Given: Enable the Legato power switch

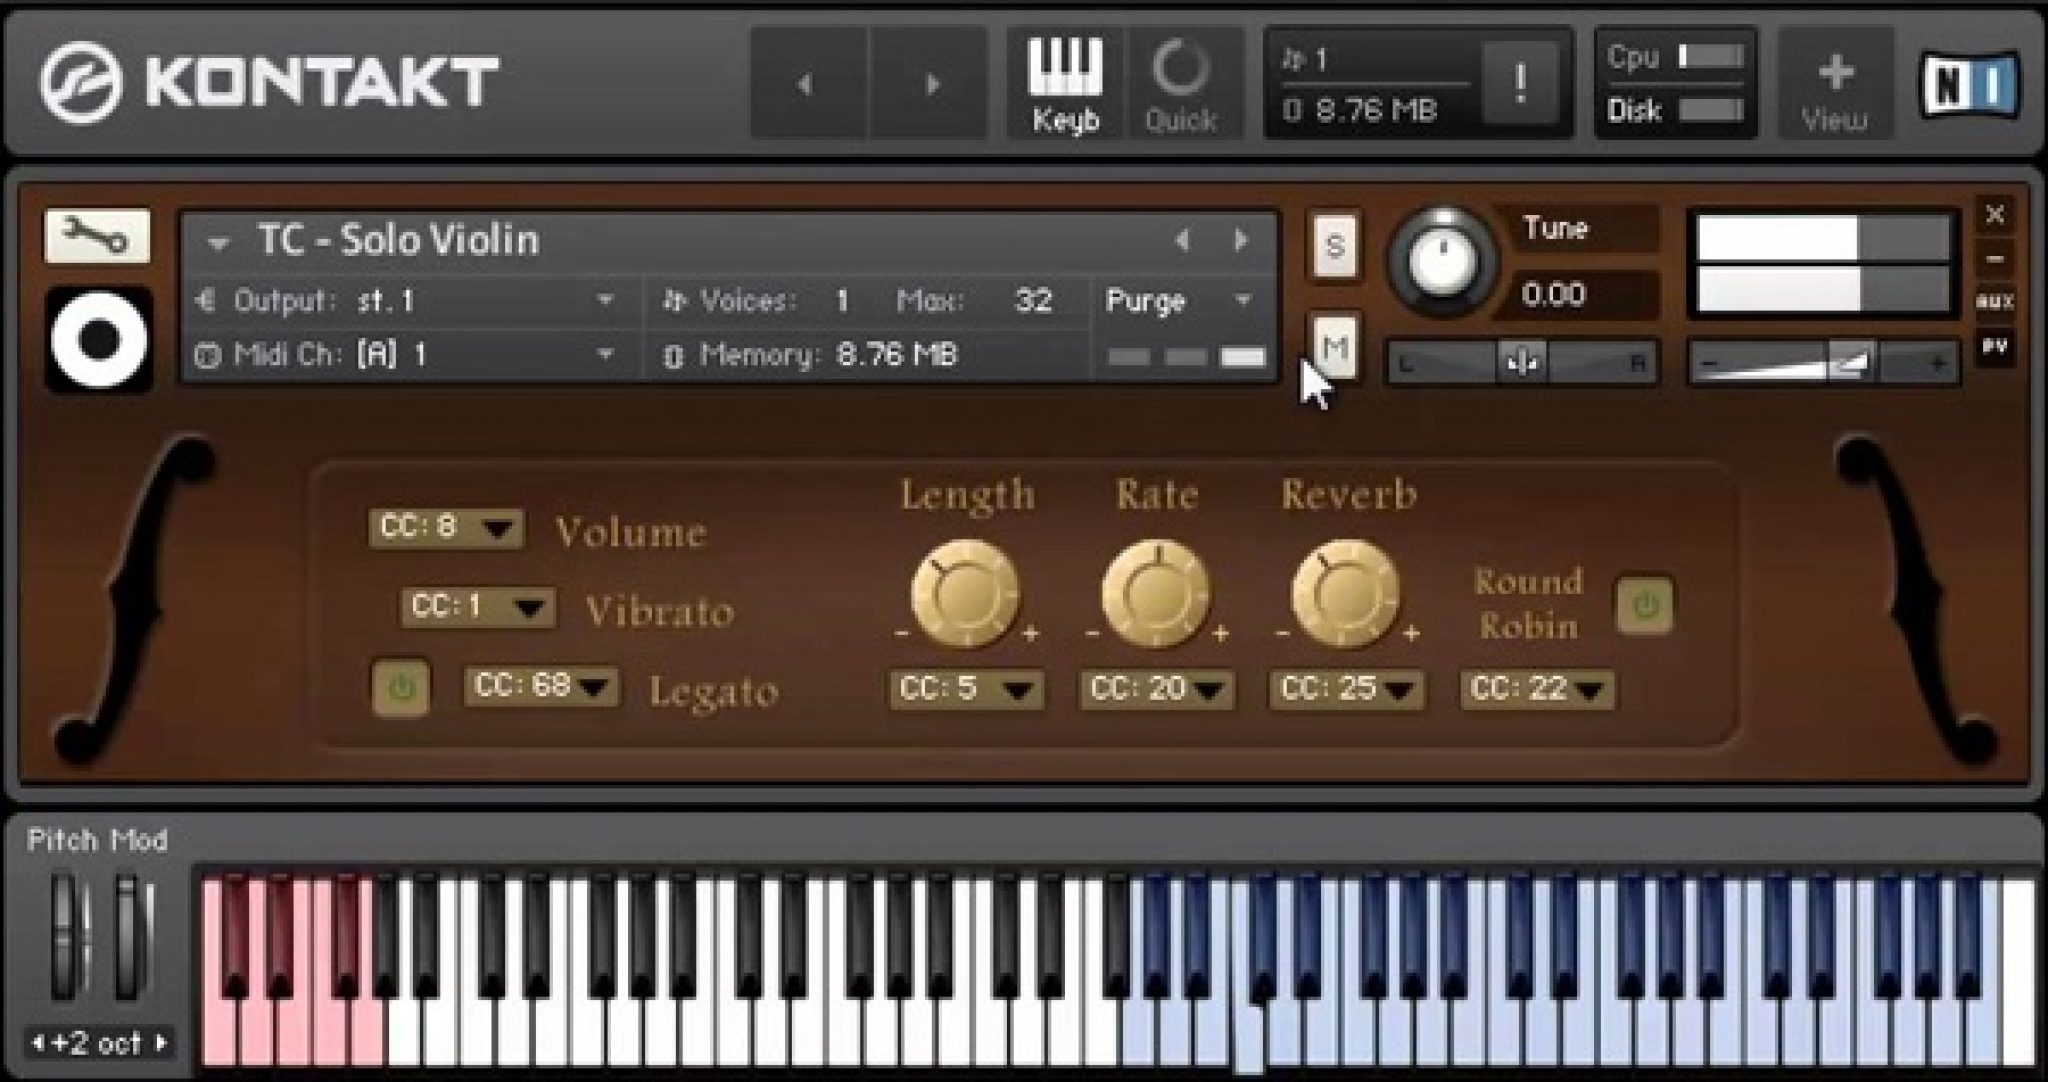Looking at the screenshot, I should tap(400, 688).
